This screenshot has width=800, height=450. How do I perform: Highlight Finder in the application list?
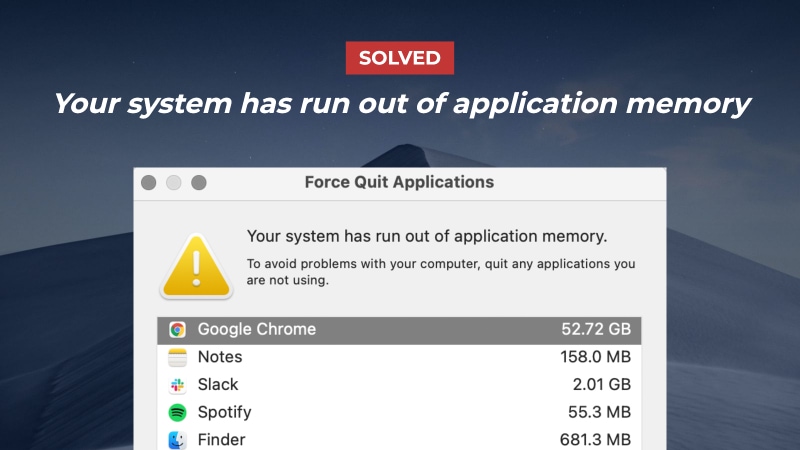(x=221, y=439)
